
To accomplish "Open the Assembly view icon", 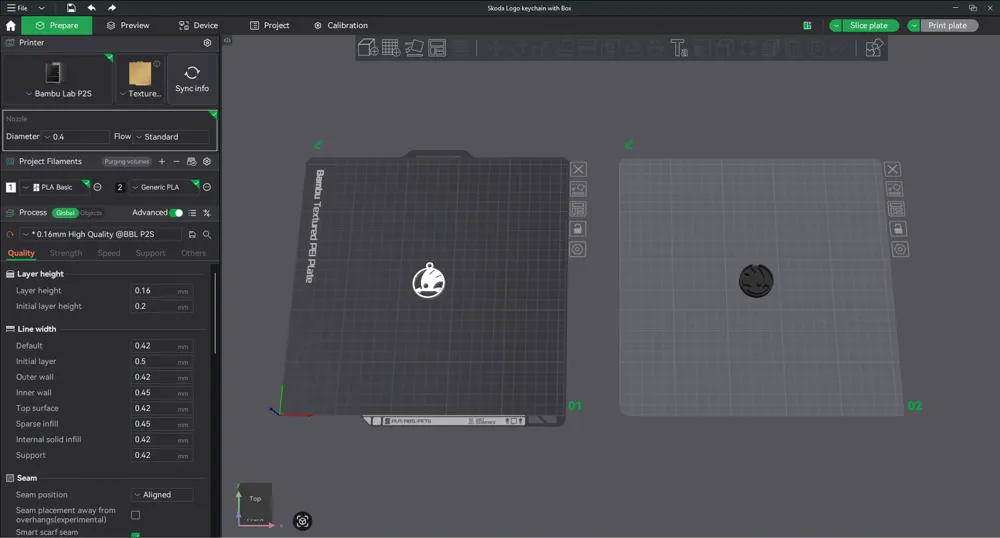I will [874, 48].
